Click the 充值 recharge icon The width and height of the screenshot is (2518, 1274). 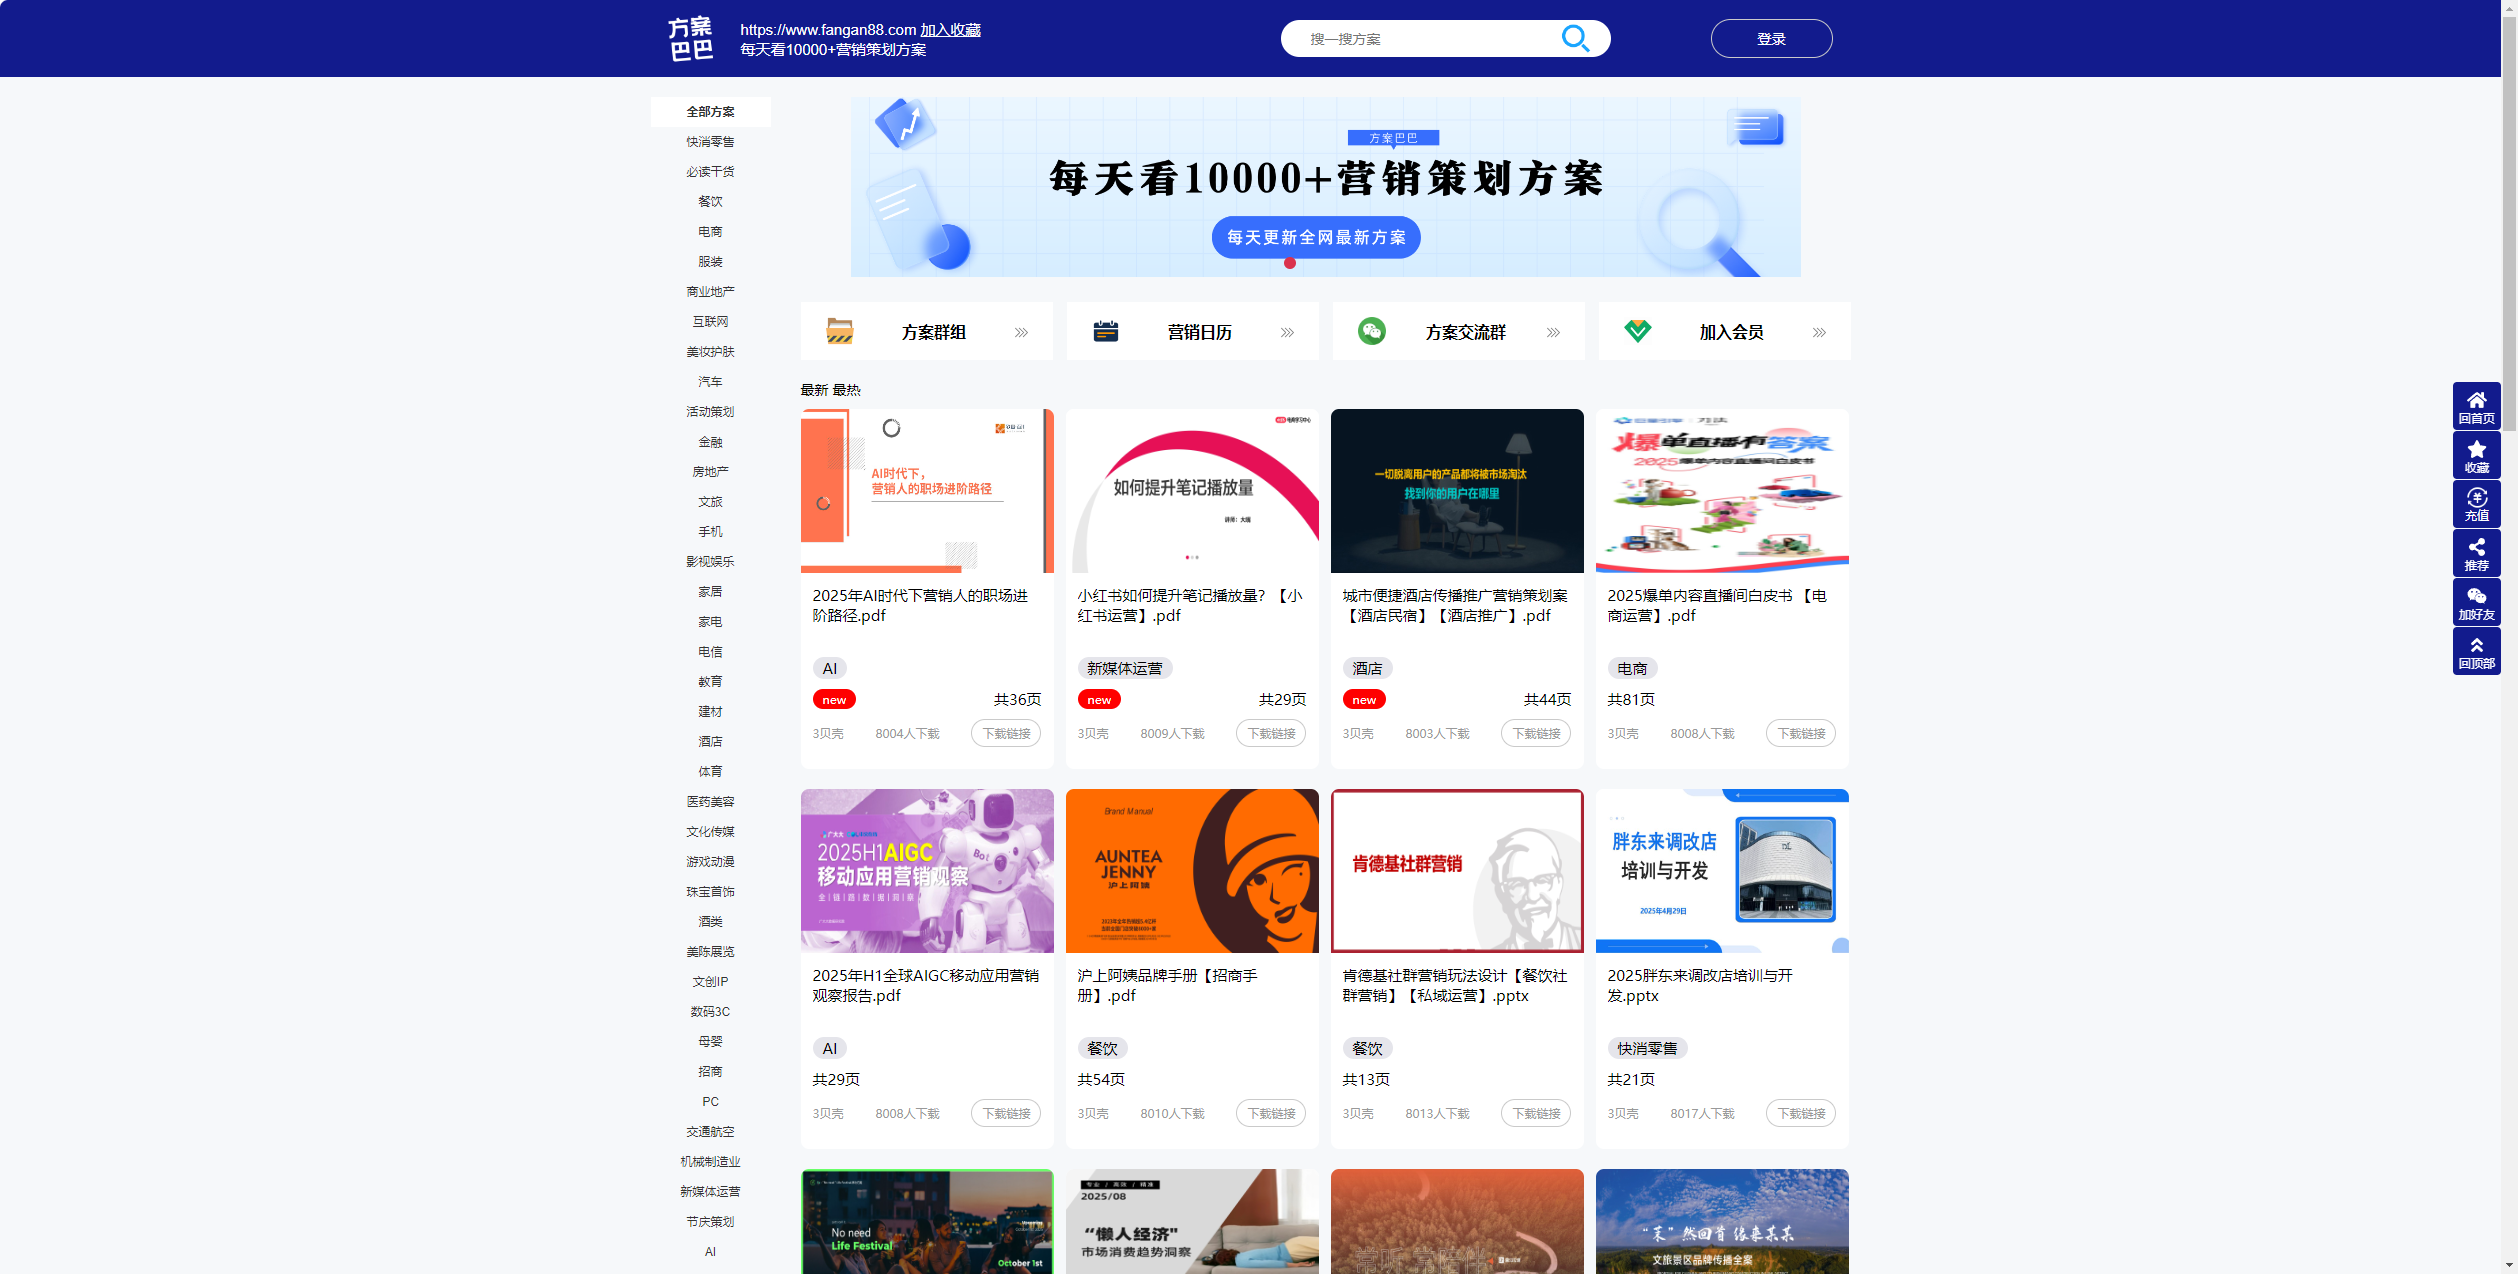pos(2477,497)
